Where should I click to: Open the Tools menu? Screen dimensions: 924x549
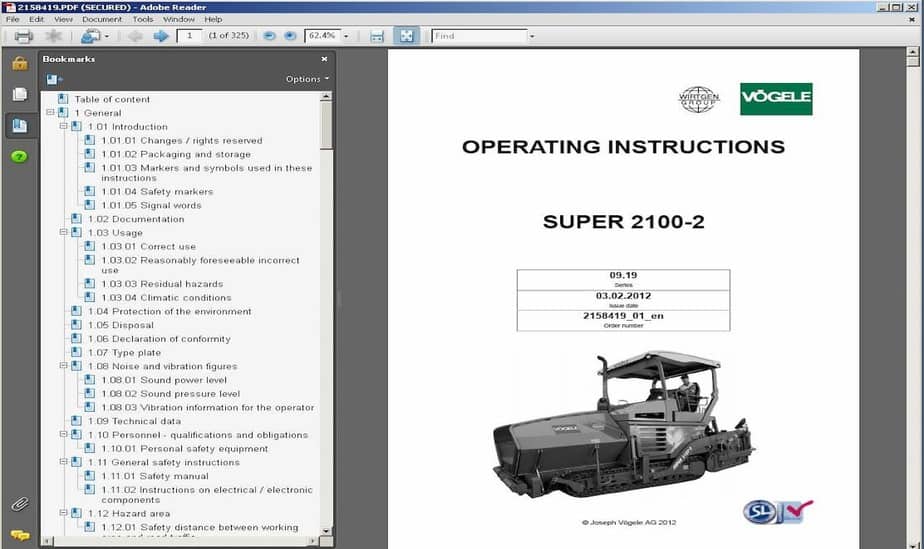143,19
